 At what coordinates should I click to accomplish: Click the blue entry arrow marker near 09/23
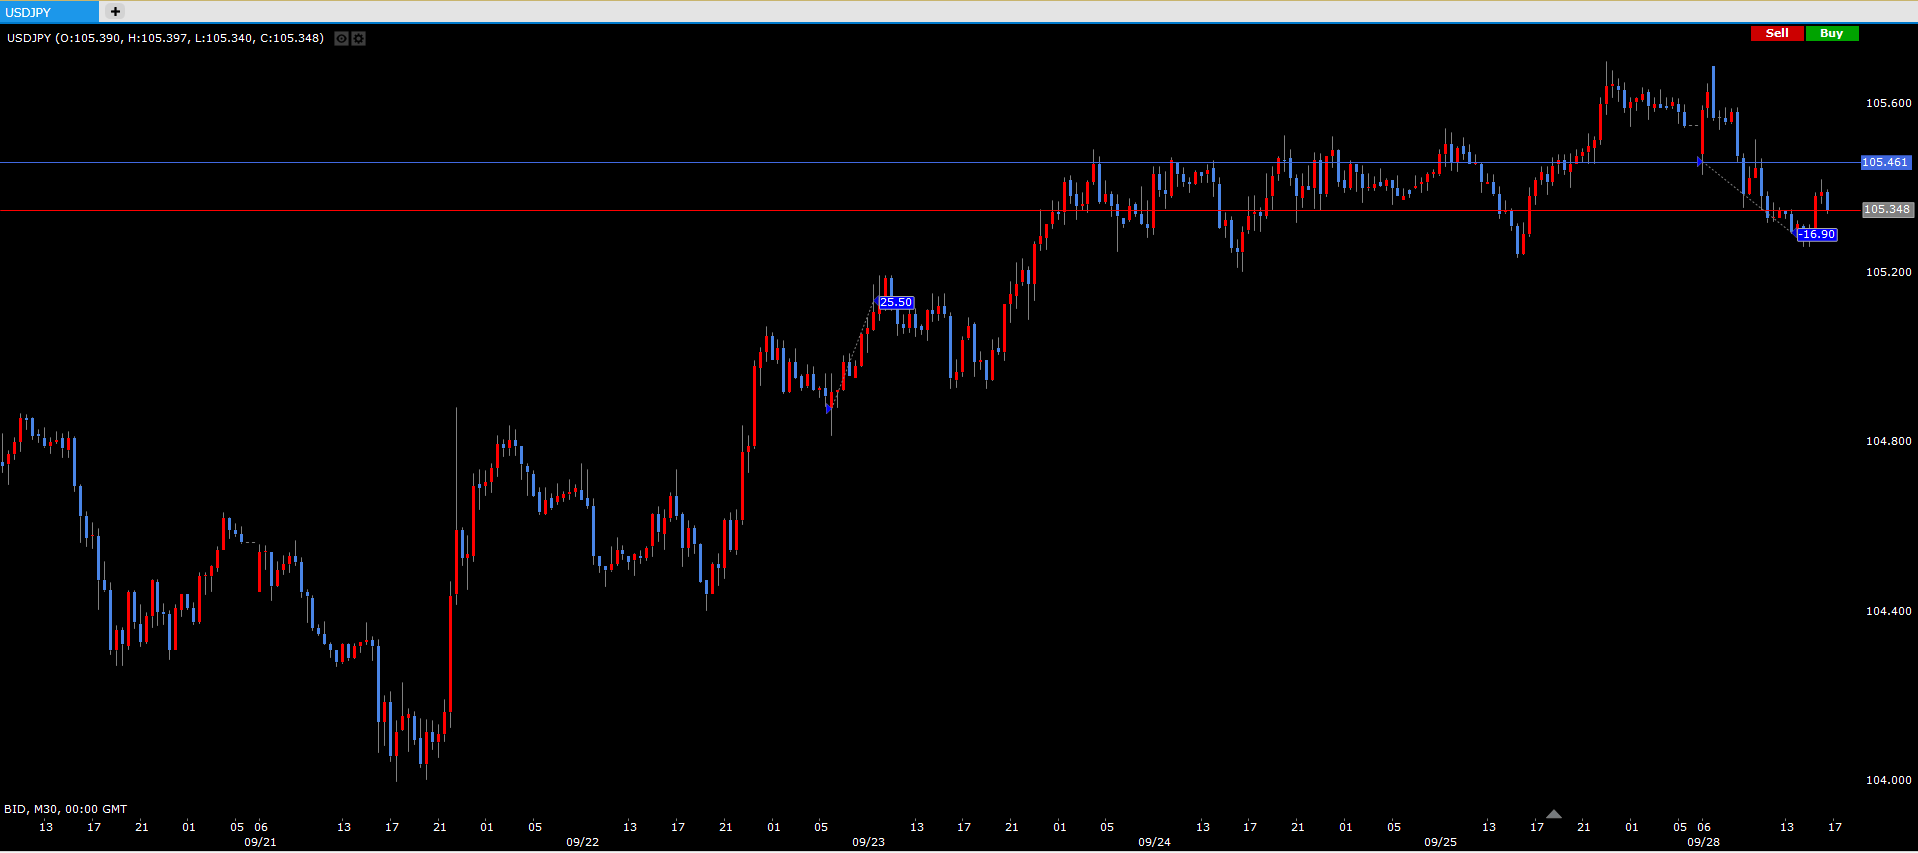pyautogui.click(x=829, y=408)
